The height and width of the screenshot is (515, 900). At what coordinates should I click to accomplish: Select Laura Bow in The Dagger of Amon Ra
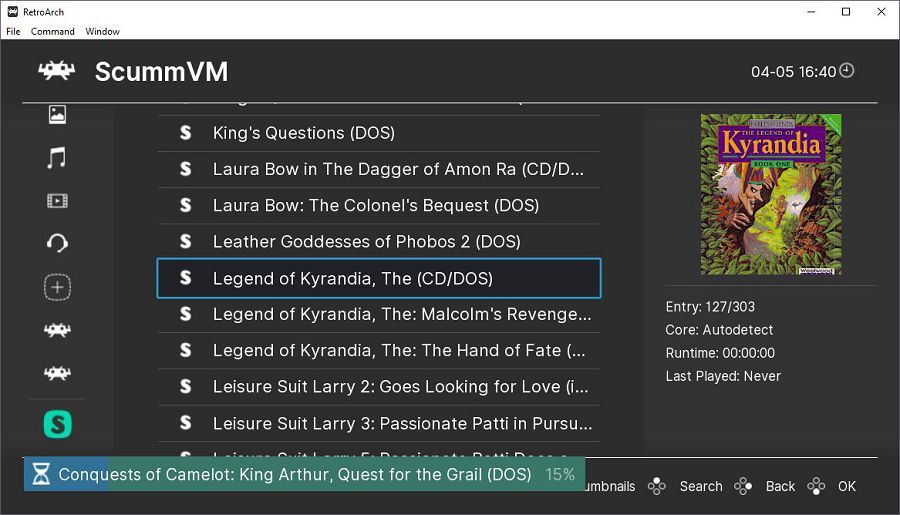coord(379,169)
